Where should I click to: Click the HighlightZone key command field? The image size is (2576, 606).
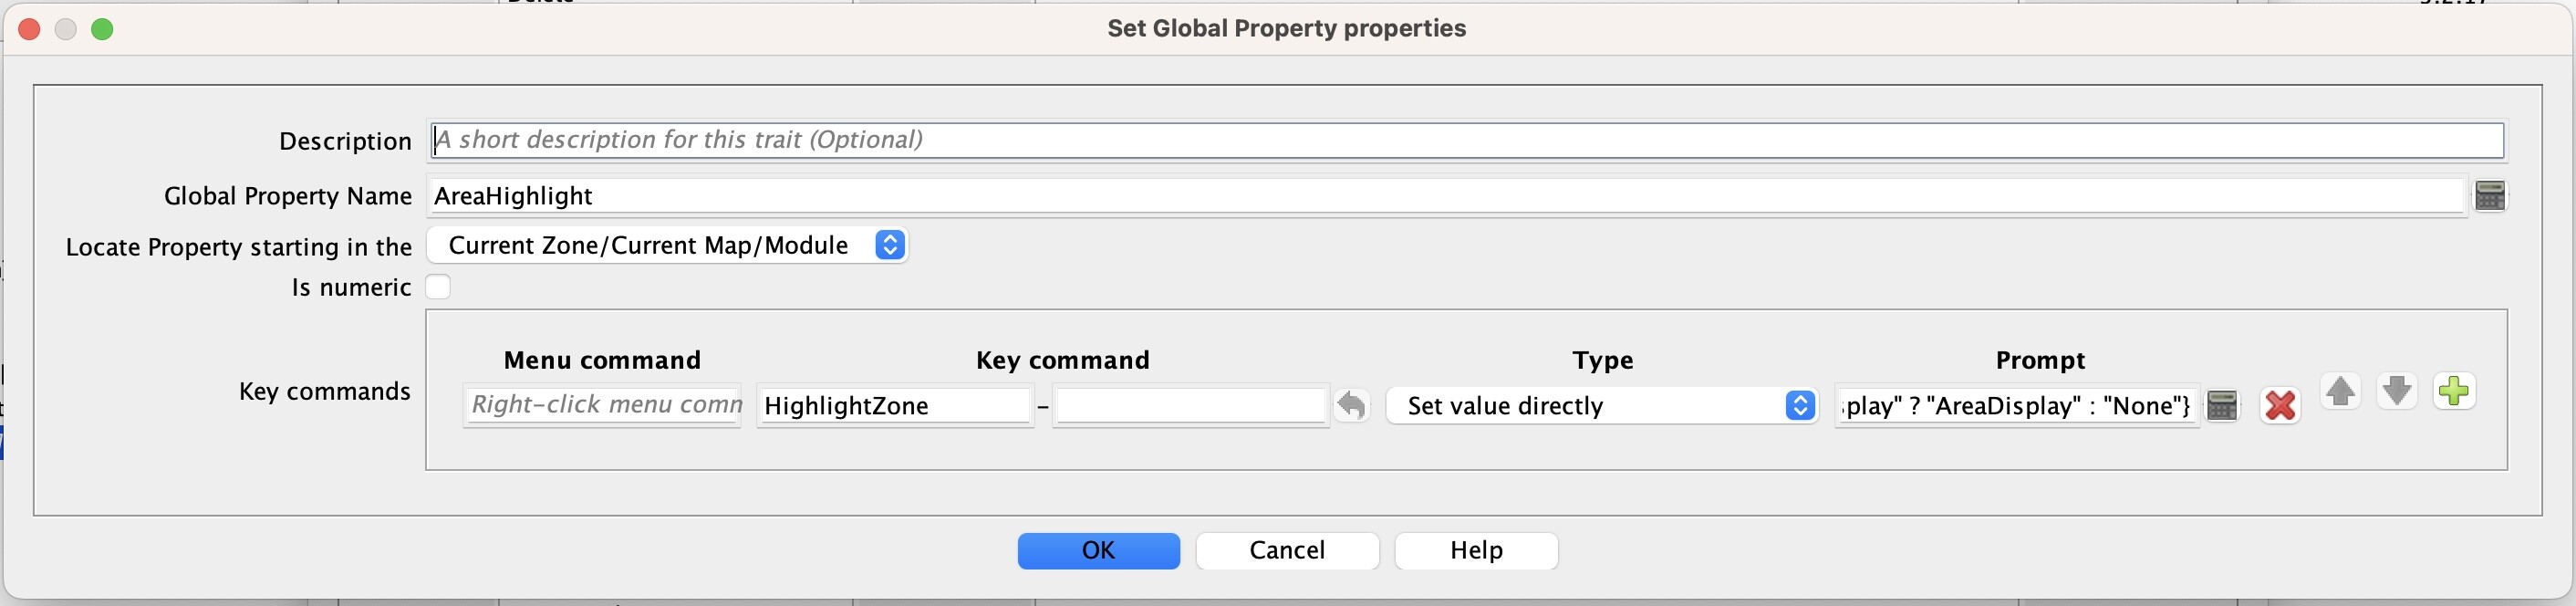[x=895, y=406]
